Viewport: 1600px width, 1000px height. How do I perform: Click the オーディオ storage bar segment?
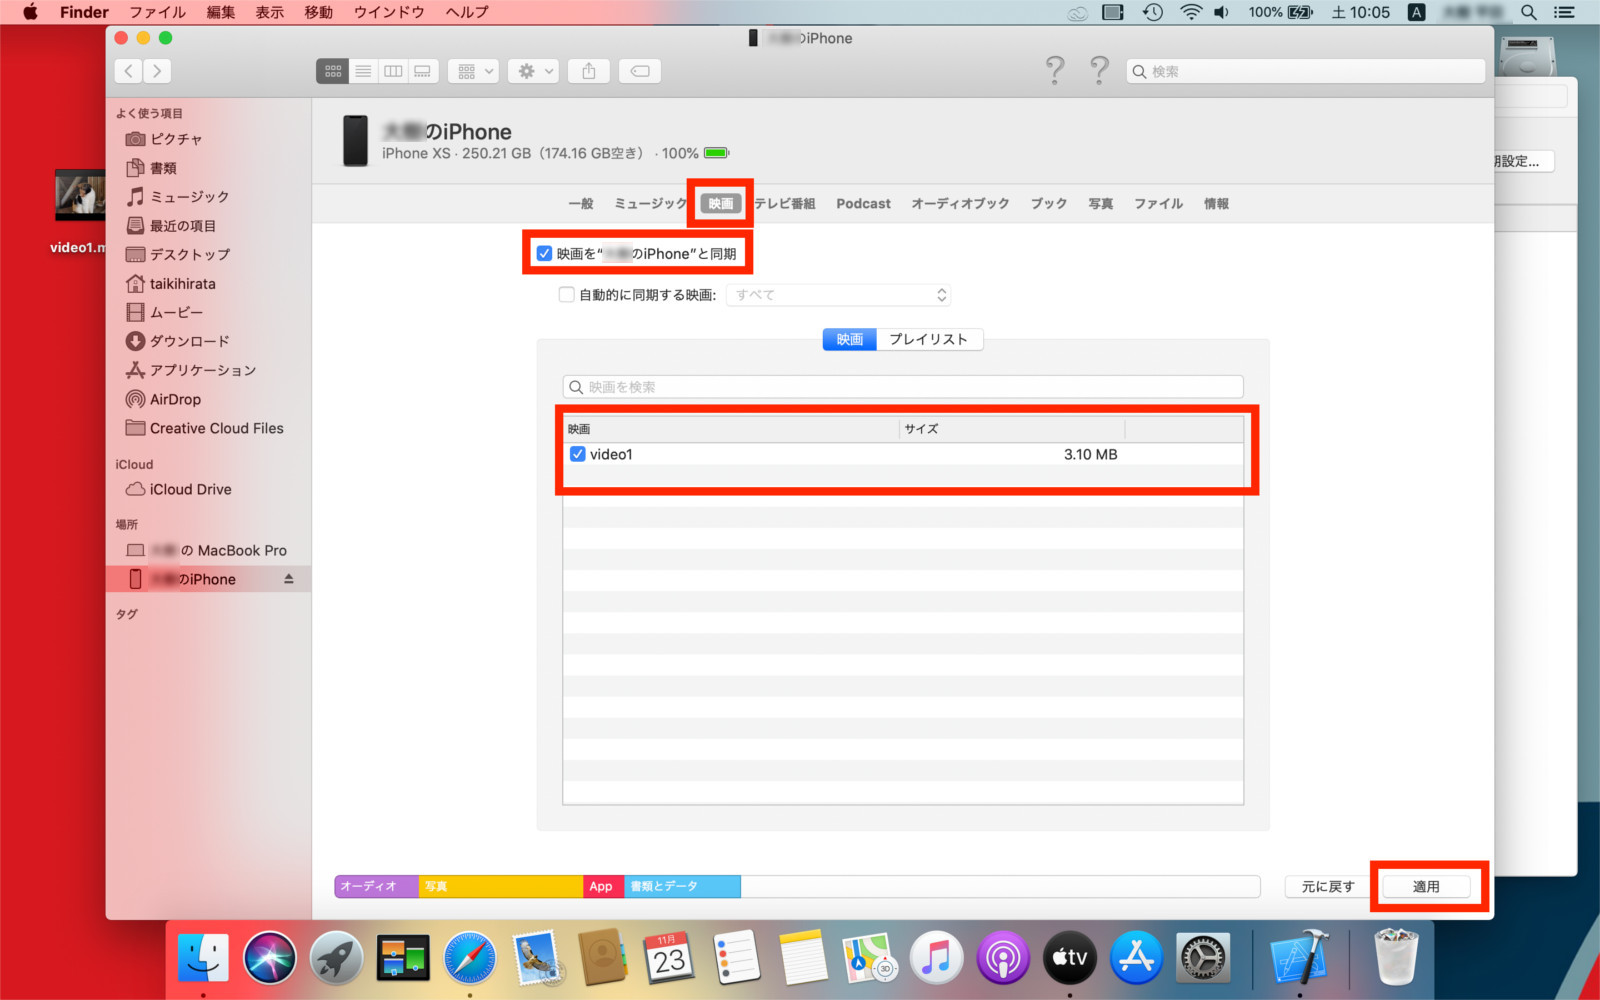[x=376, y=887]
